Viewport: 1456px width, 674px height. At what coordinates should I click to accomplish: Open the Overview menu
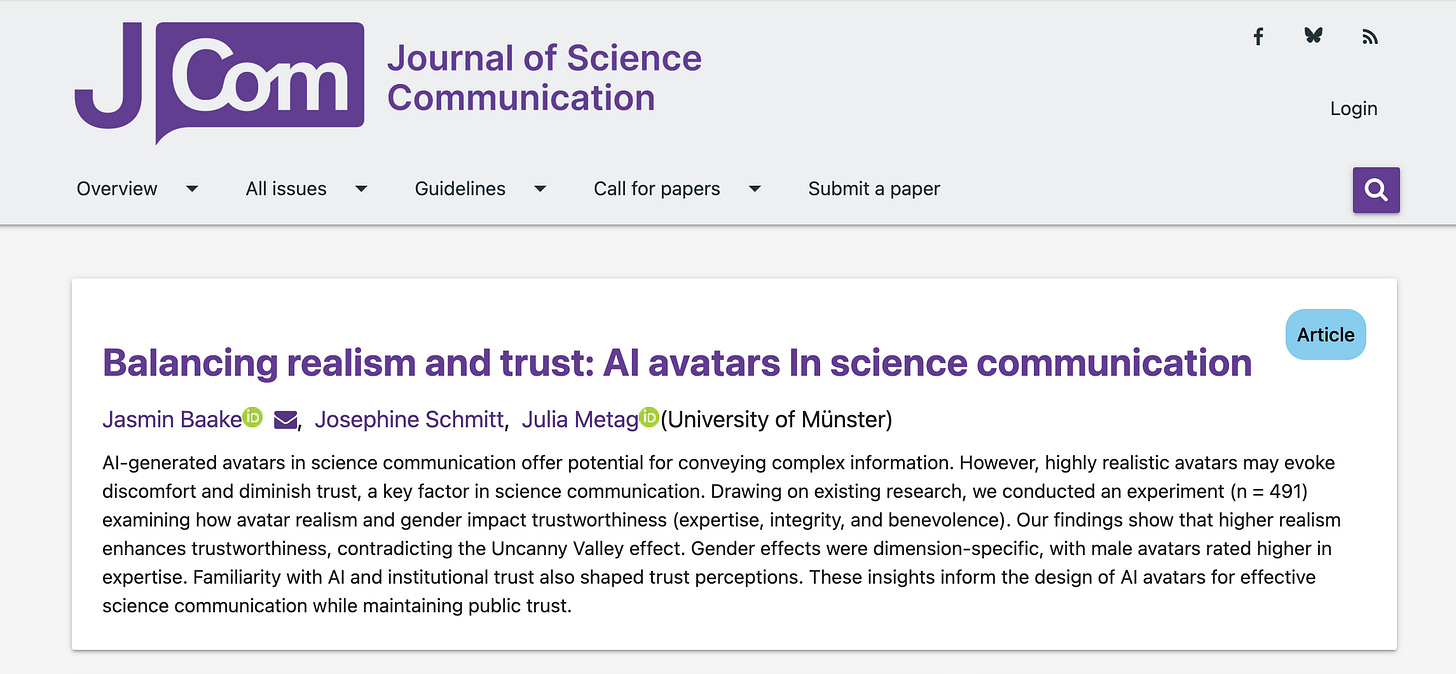117,188
